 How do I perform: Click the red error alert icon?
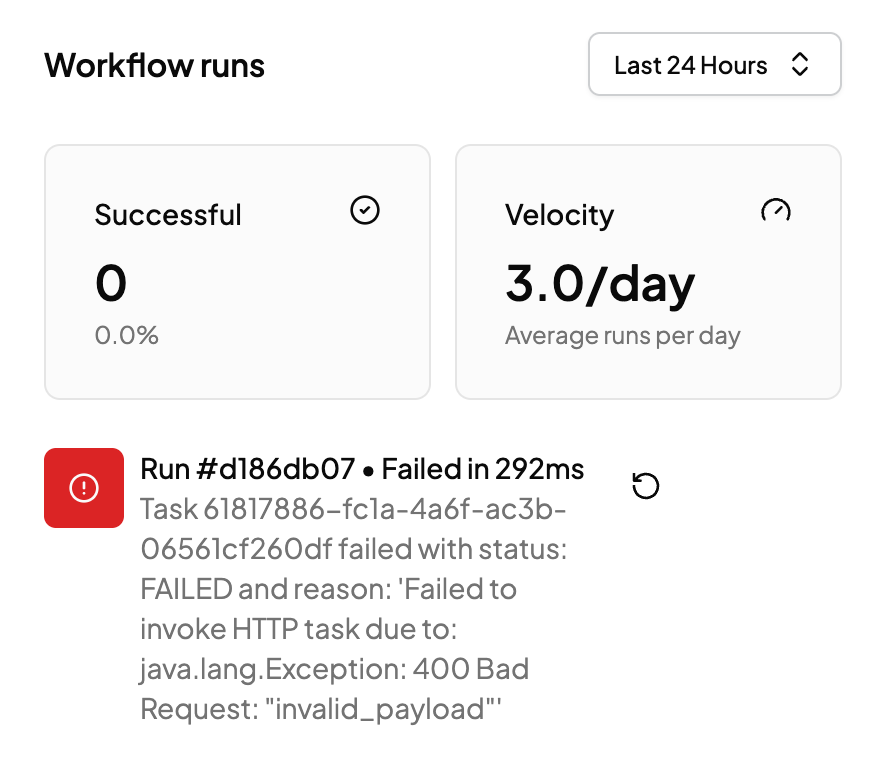click(84, 487)
